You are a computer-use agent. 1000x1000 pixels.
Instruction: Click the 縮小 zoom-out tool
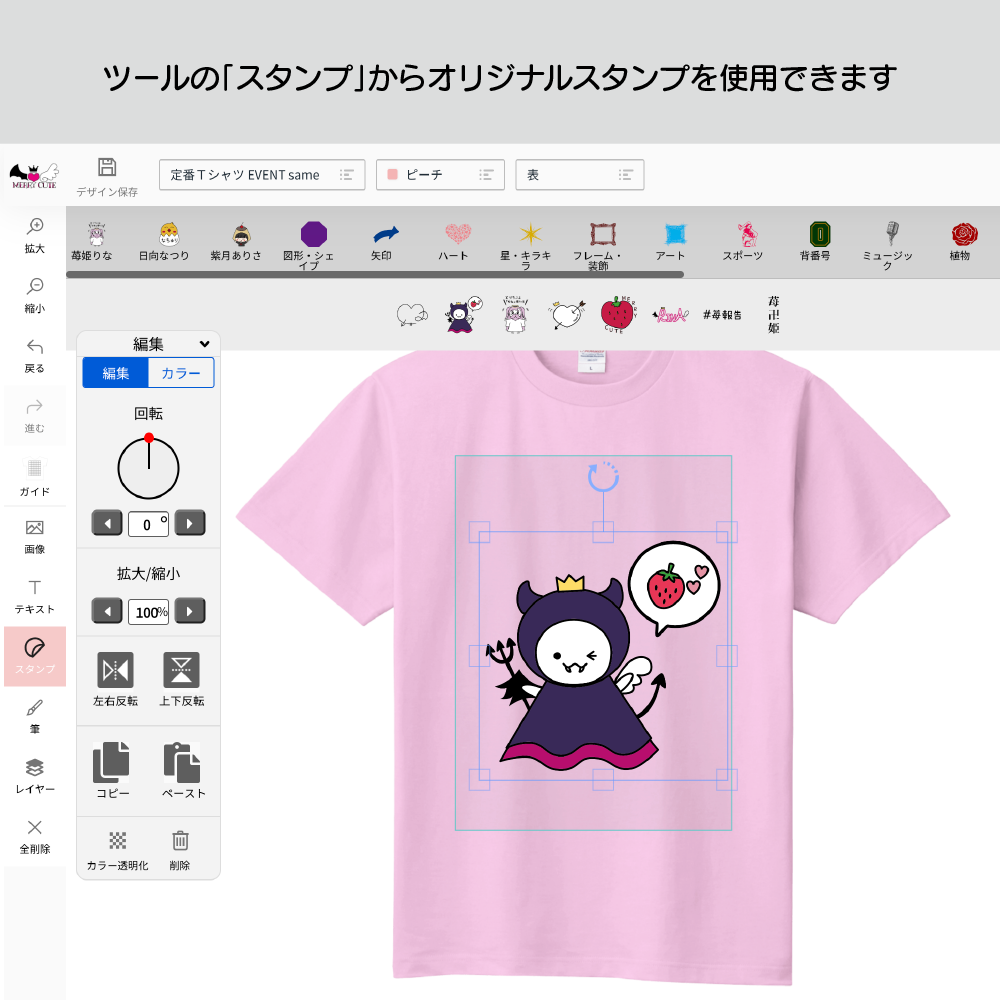click(35, 295)
